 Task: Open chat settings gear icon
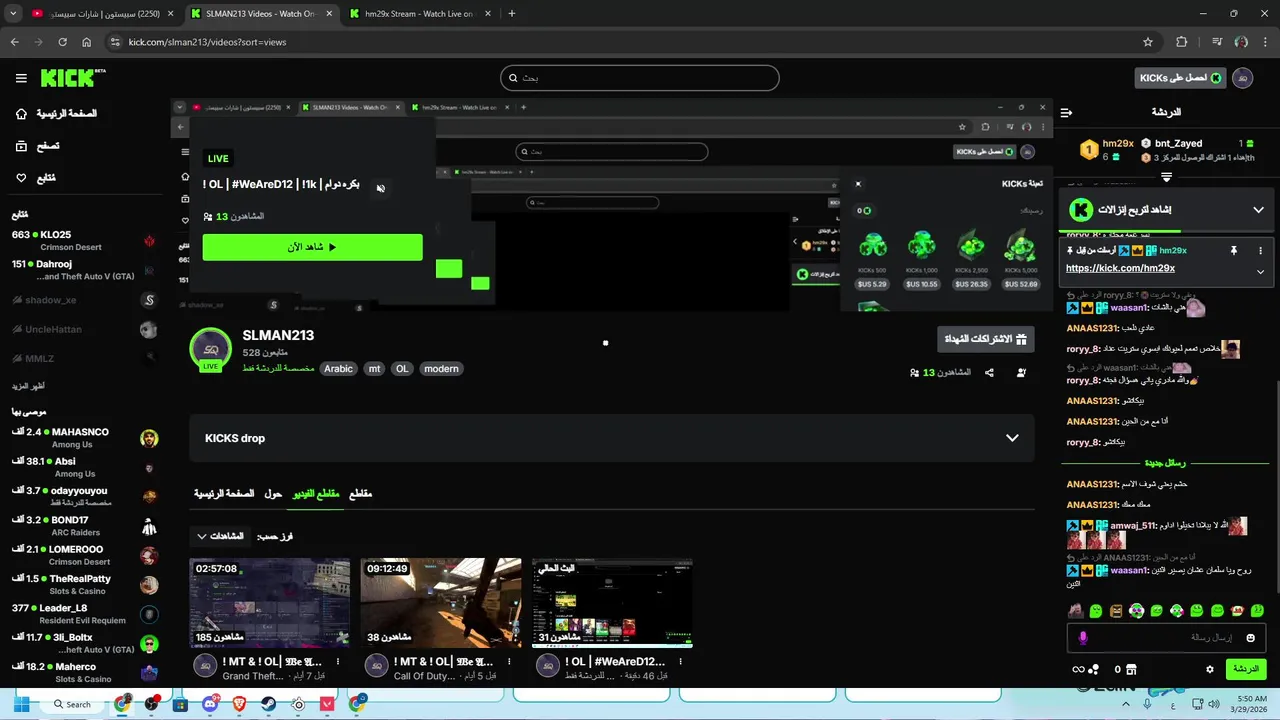tap(1210, 670)
